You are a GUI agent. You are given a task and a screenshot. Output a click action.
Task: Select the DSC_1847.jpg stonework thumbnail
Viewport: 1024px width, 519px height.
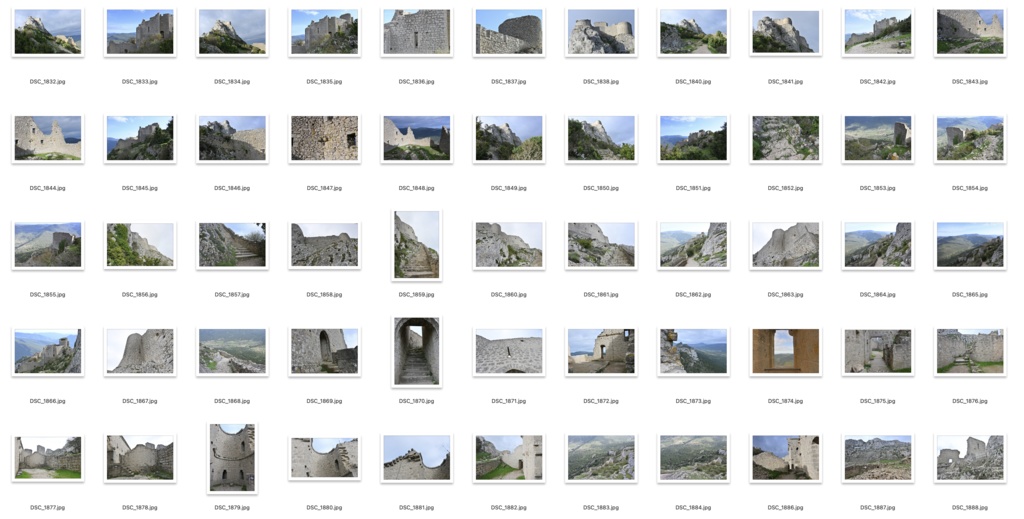pos(325,138)
